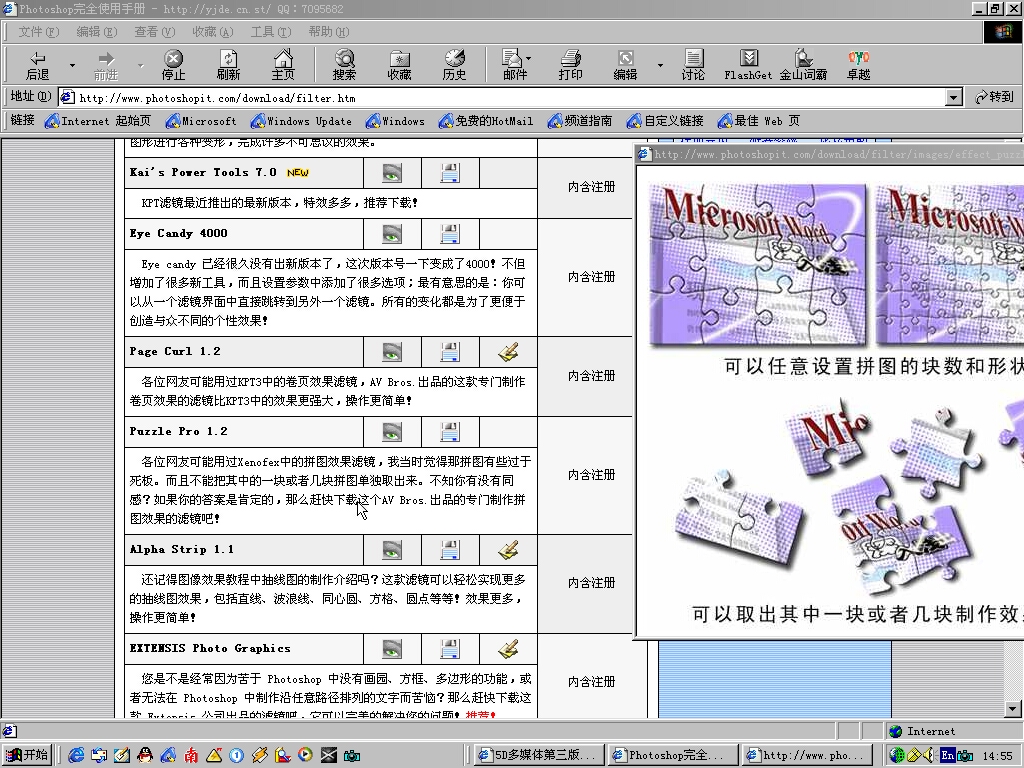The image size is (1024, 768).
Task: Click the page scrollbar down arrow
Action: [x=1013, y=709]
